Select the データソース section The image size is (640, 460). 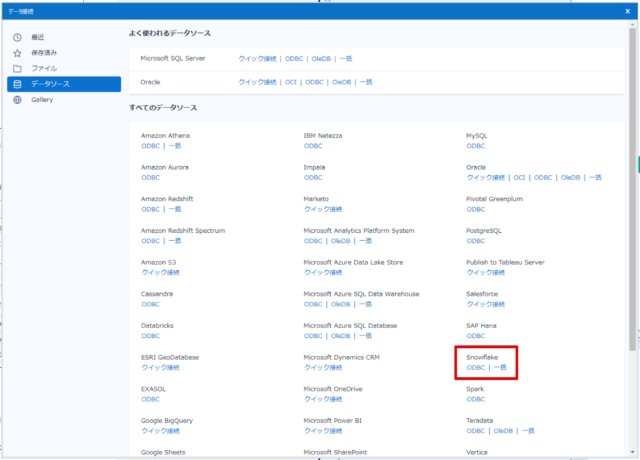pyautogui.click(x=64, y=84)
